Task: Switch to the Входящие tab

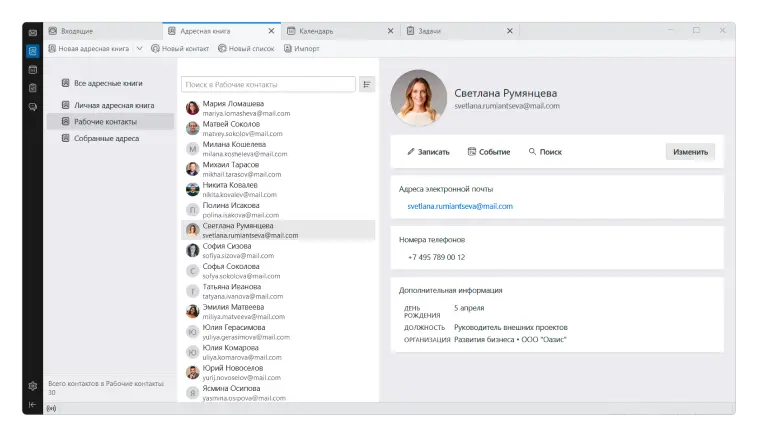Action: click(103, 31)
